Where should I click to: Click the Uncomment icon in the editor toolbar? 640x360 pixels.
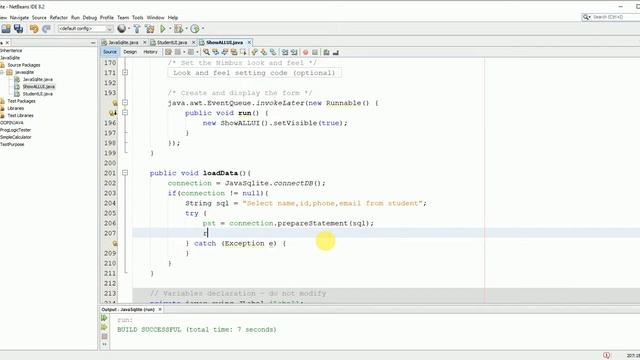point(336,52)
